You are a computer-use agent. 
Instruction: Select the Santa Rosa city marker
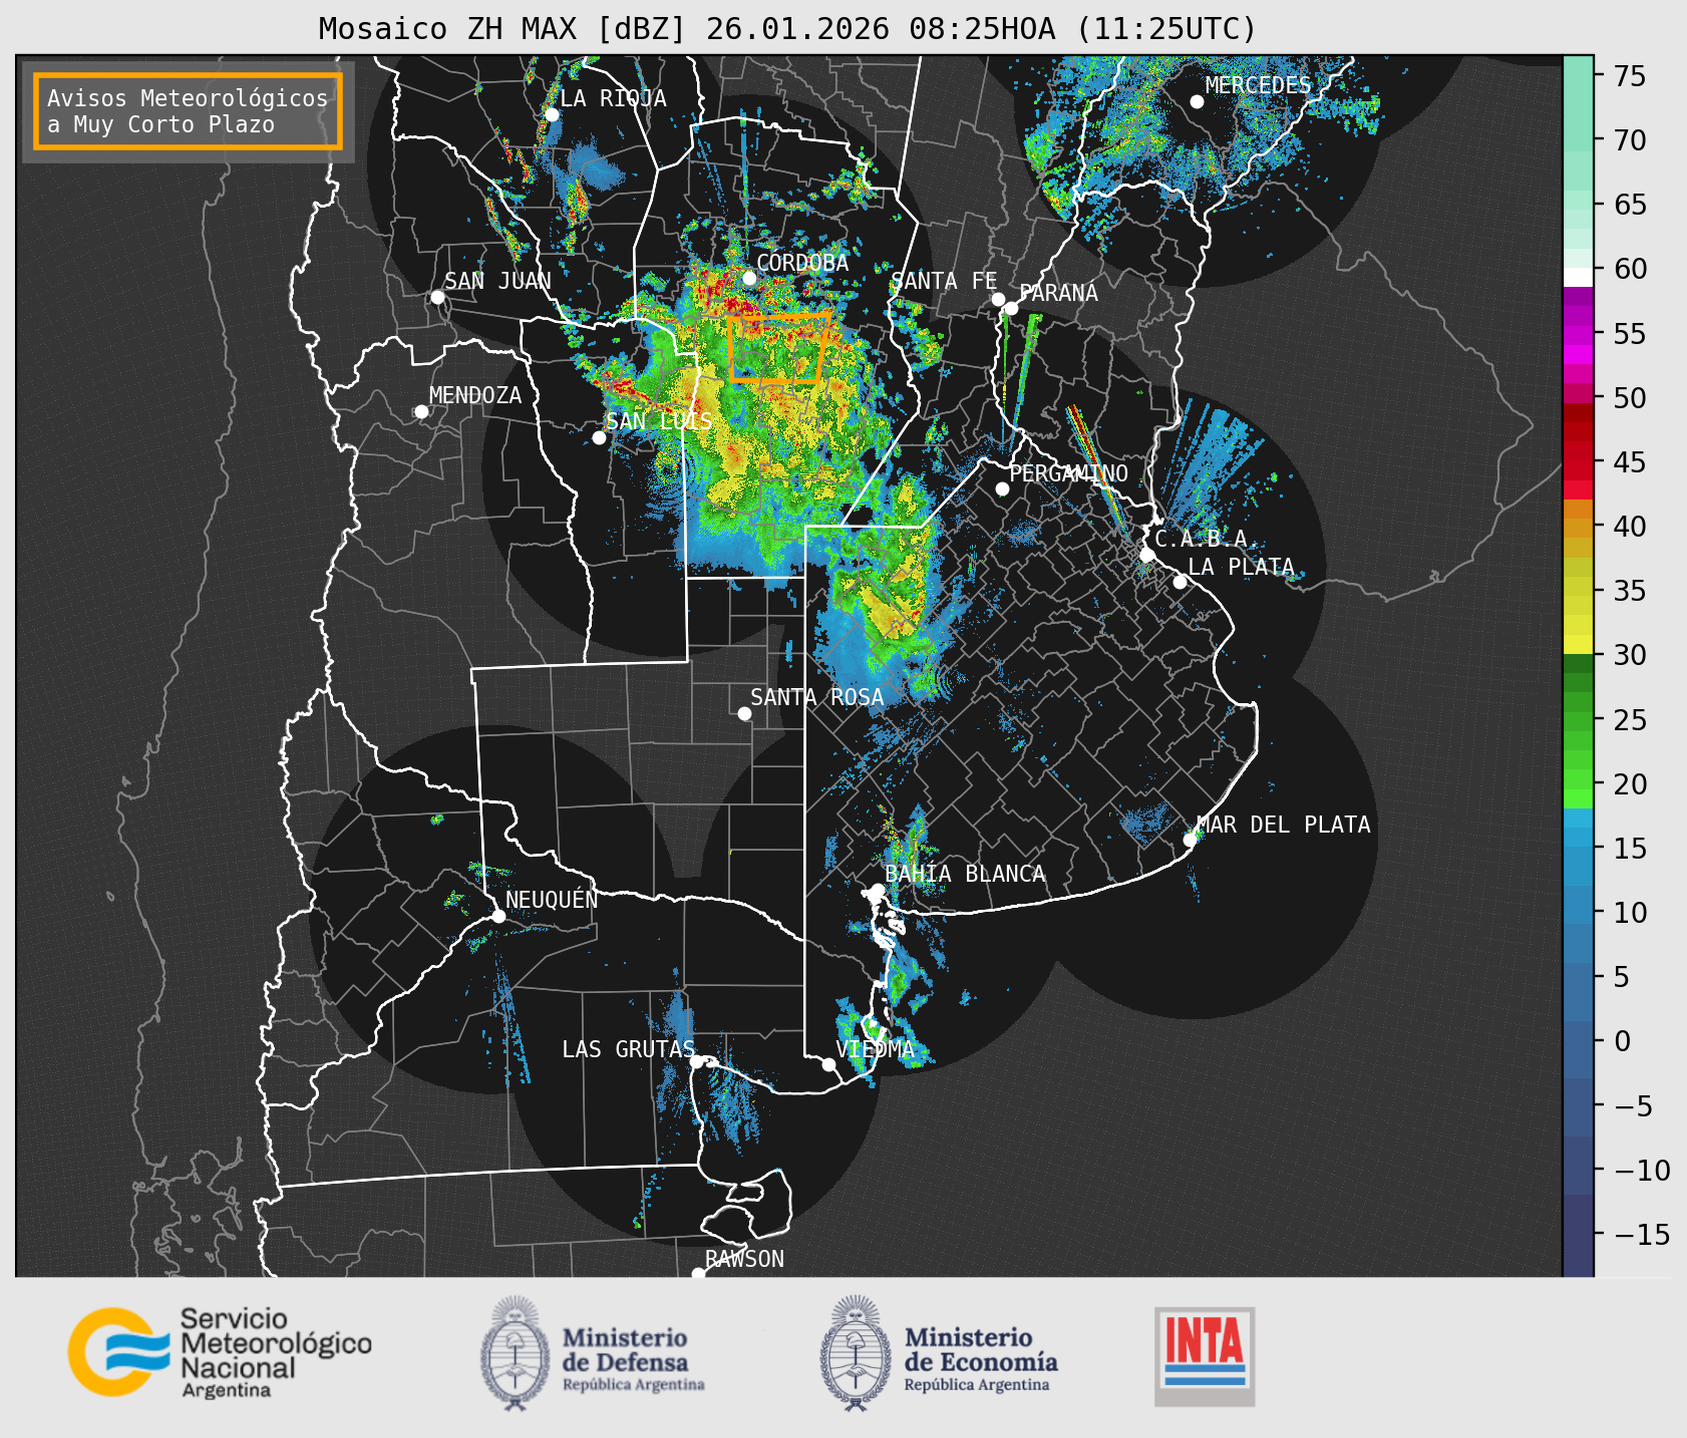[744, 713]
